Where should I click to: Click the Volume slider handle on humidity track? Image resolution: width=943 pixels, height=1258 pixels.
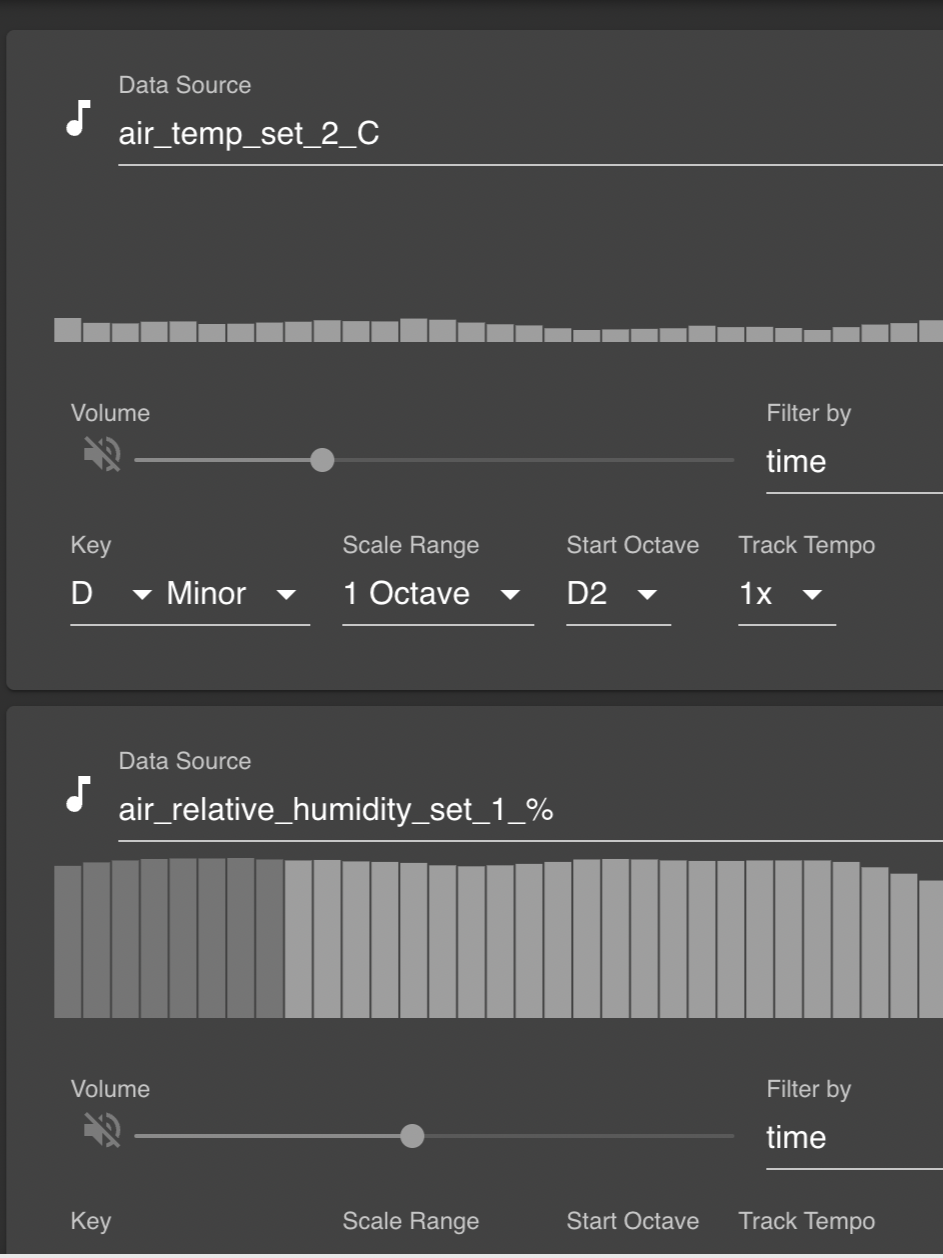411,1136
